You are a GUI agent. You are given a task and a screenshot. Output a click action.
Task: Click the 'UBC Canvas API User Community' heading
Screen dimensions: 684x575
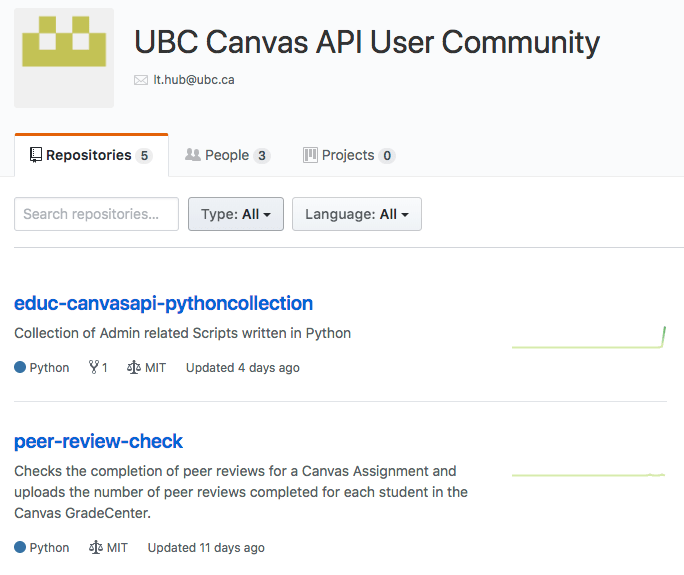click(367, 43)
